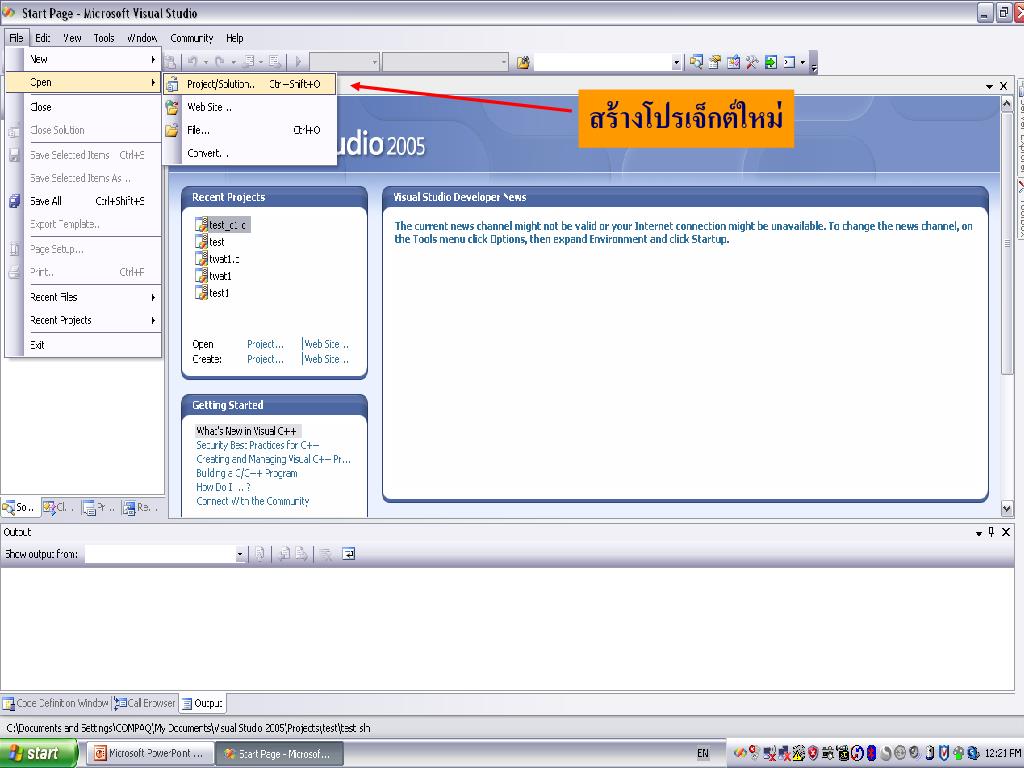Open the Properties Window toolbar icon
Viewport: 1024px width, 768px height.
[715, 62]
